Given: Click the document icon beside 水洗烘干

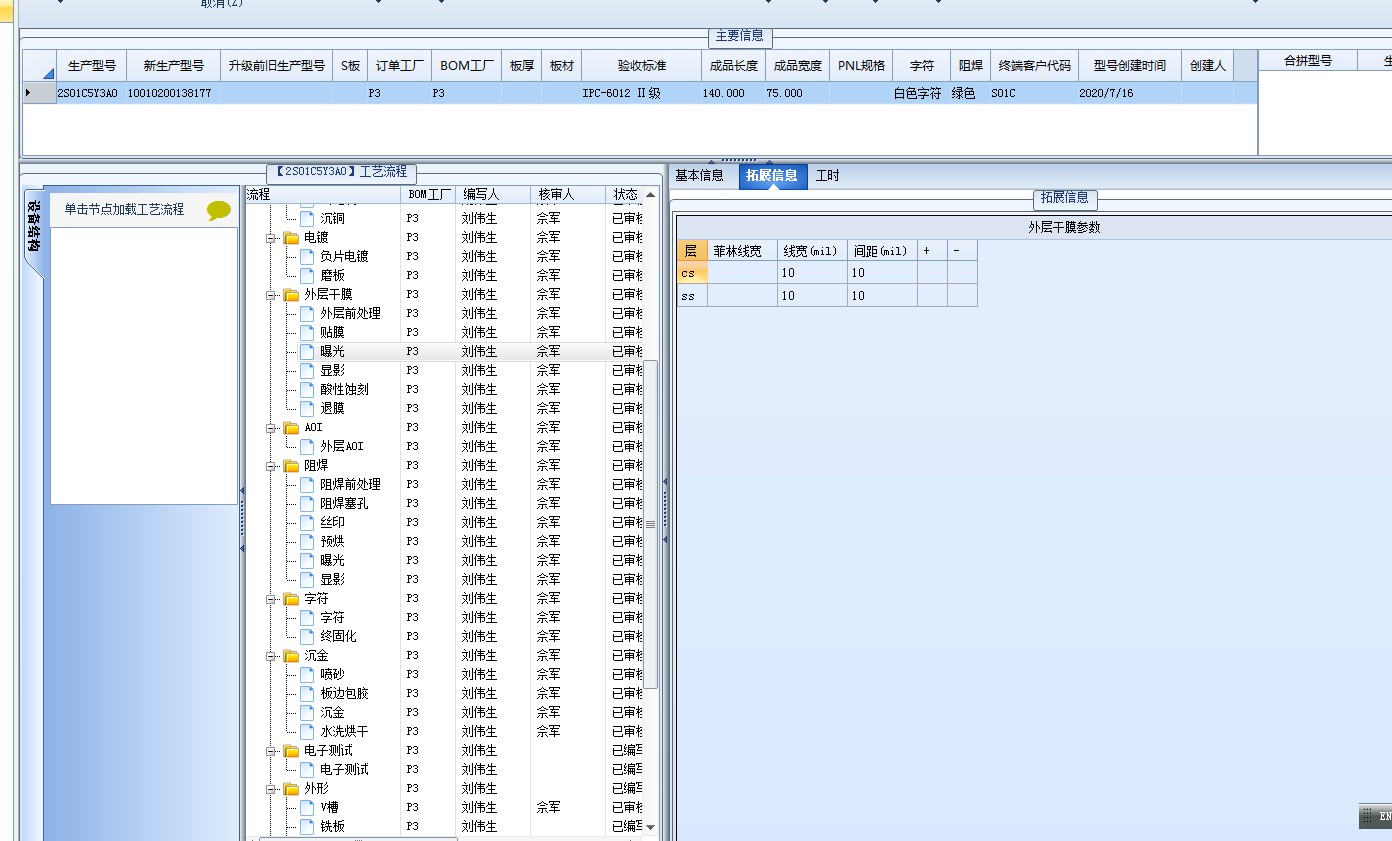Looking at the screenshot, I should (x=307, y=732).
